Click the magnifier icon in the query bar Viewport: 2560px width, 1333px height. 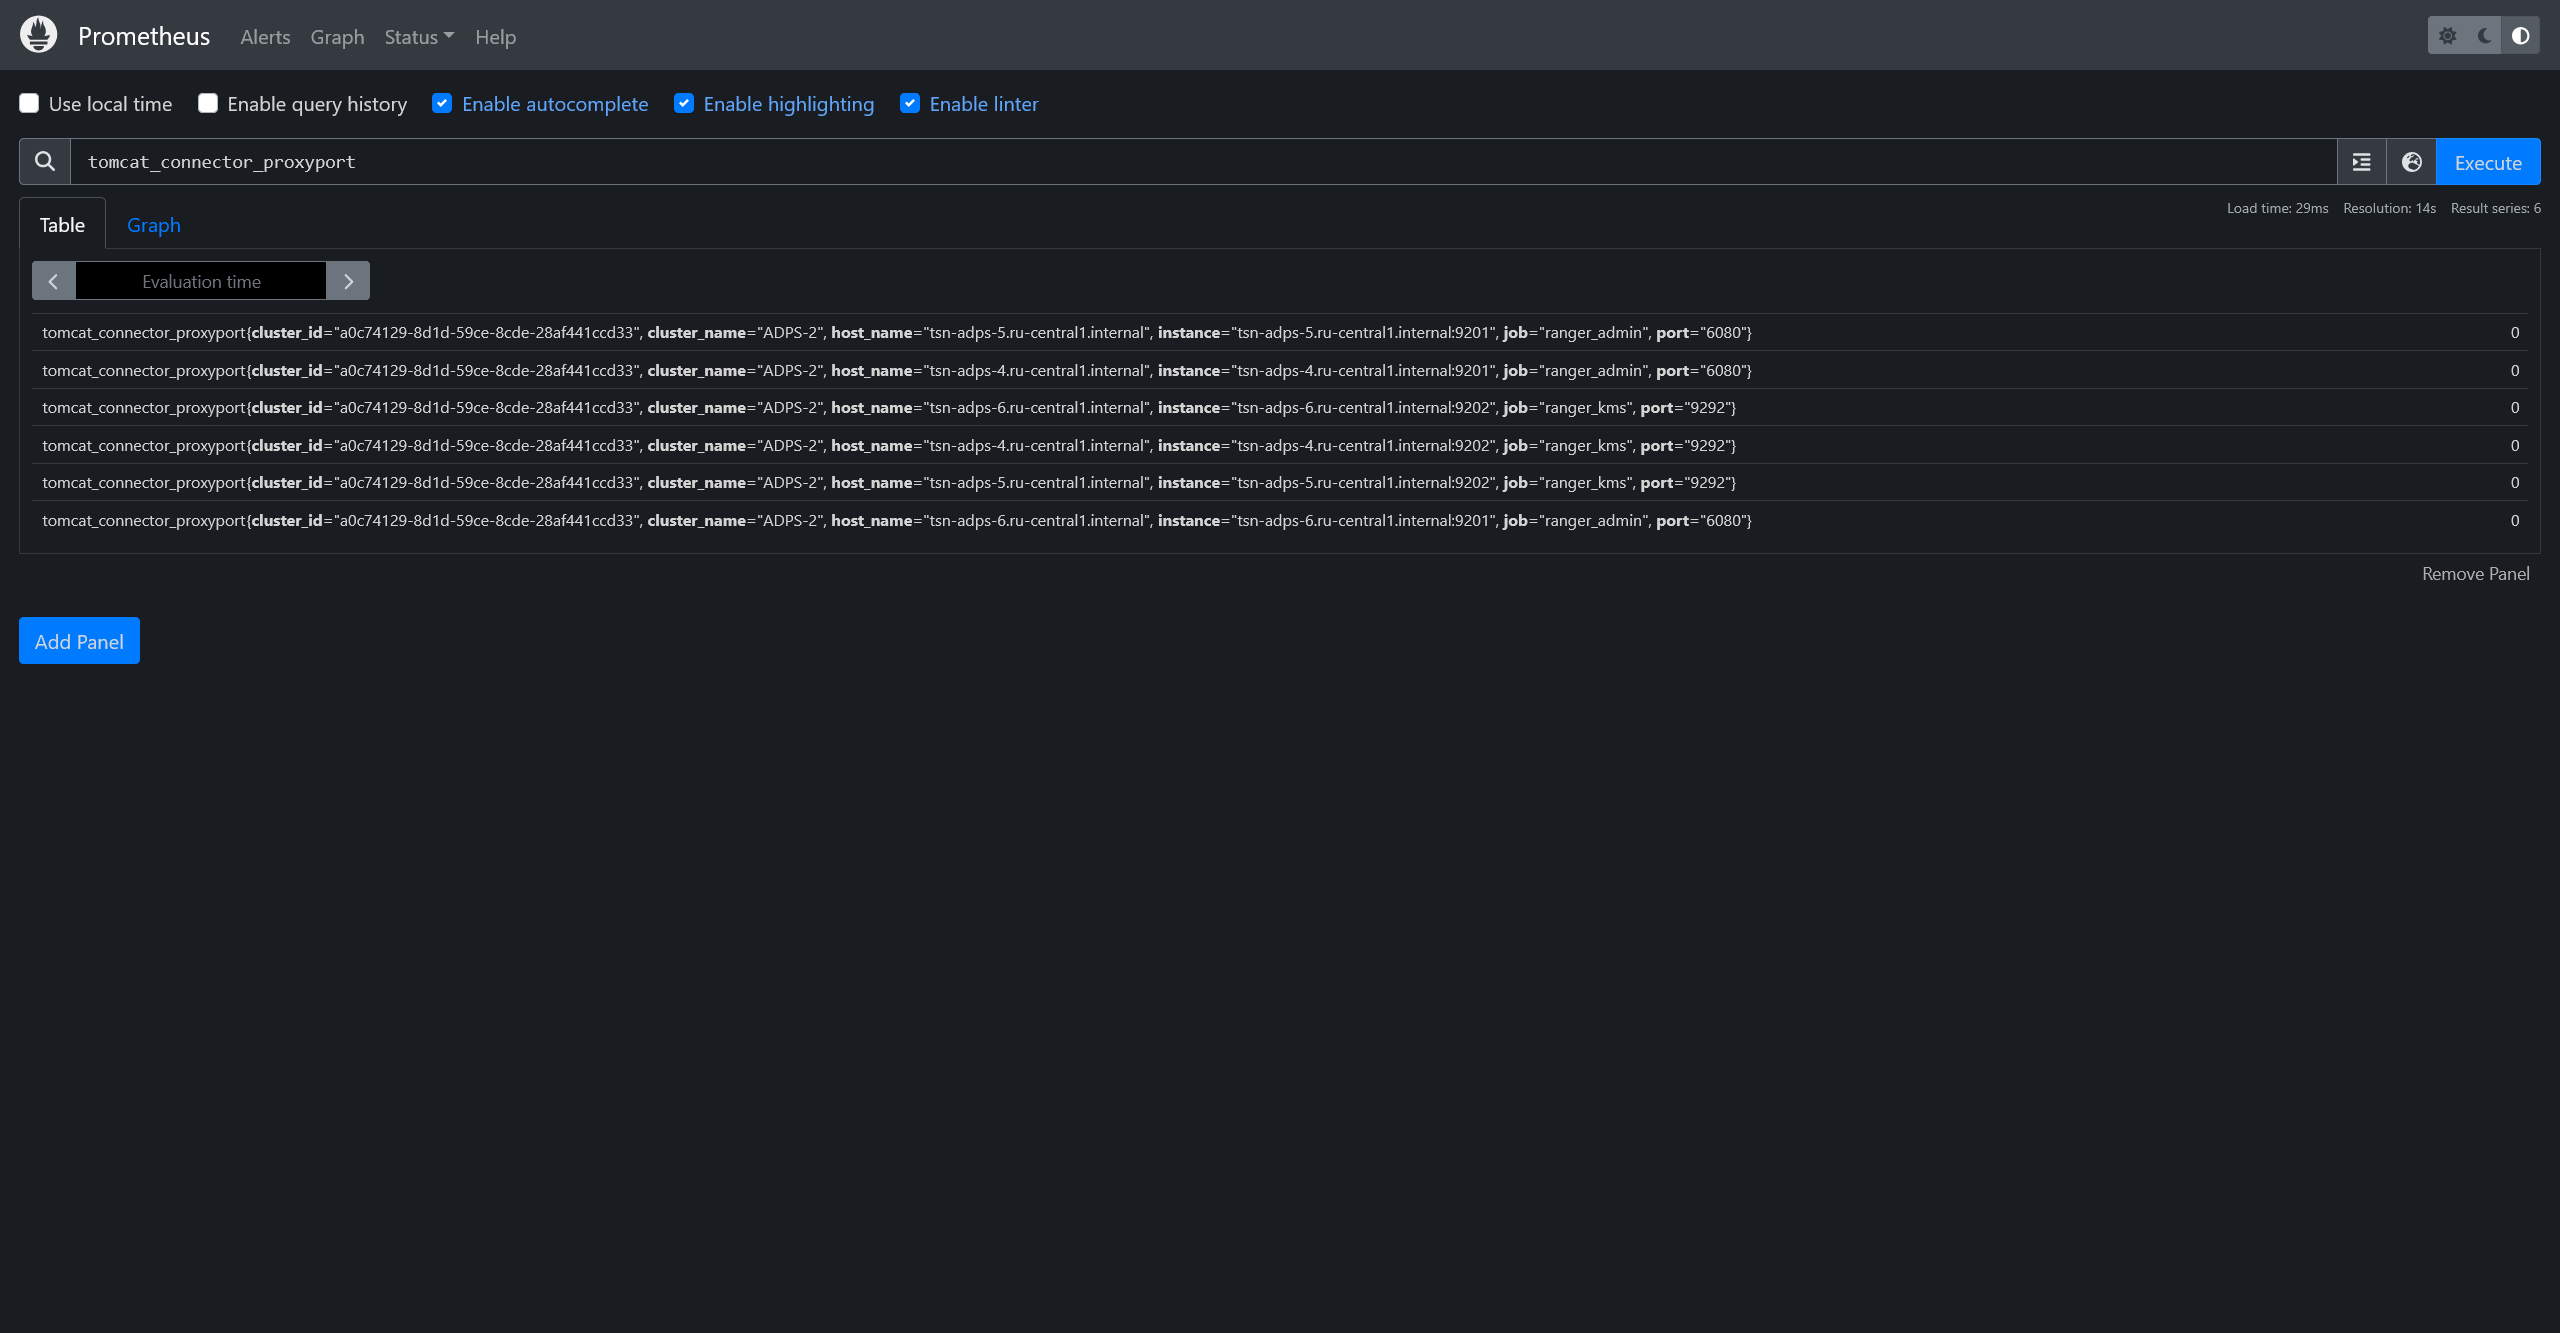(x=44, y=161)
